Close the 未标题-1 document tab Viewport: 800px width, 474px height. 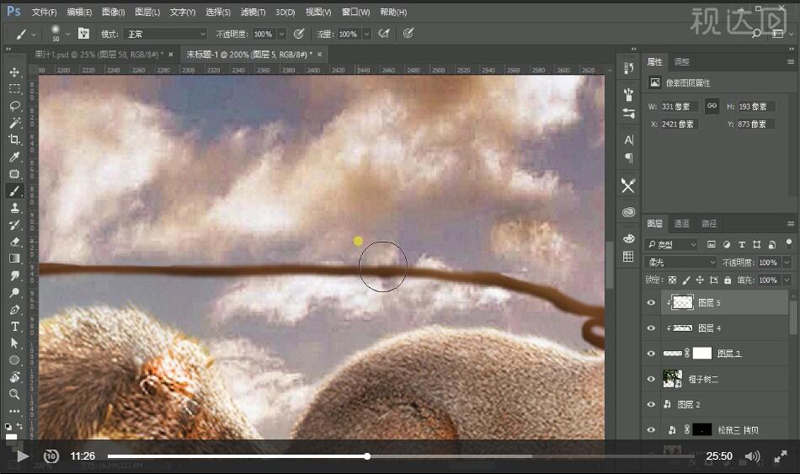coord(320,54)
